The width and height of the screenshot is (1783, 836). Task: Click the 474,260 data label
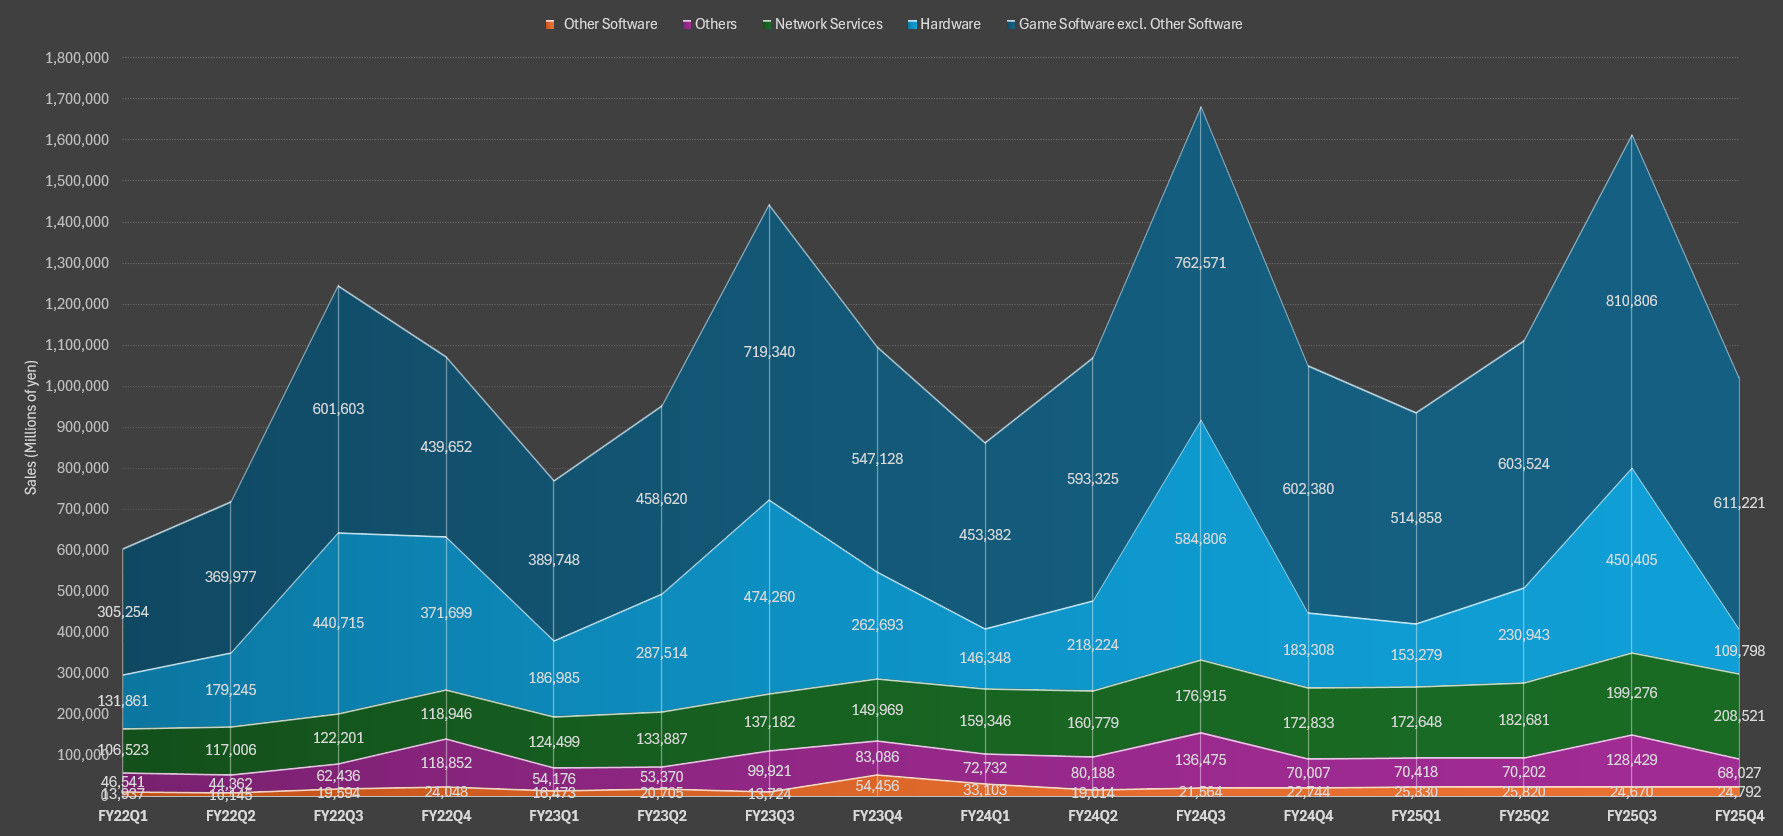pyautogui.click(x=770, y=597)
